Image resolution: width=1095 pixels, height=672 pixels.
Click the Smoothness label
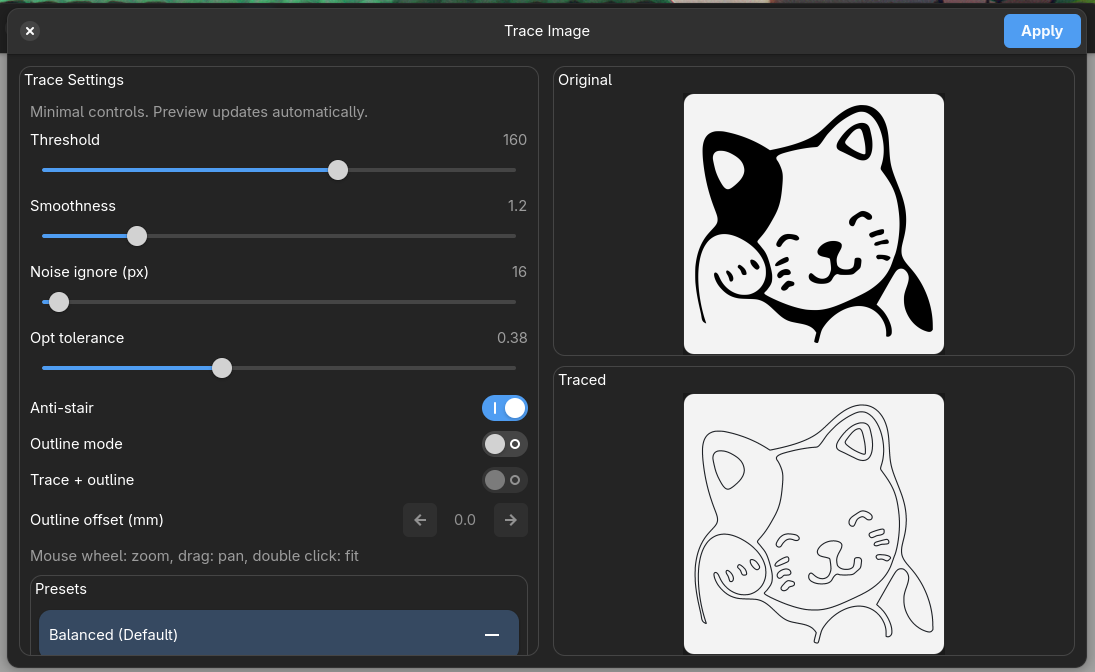(x=73, y=206)
